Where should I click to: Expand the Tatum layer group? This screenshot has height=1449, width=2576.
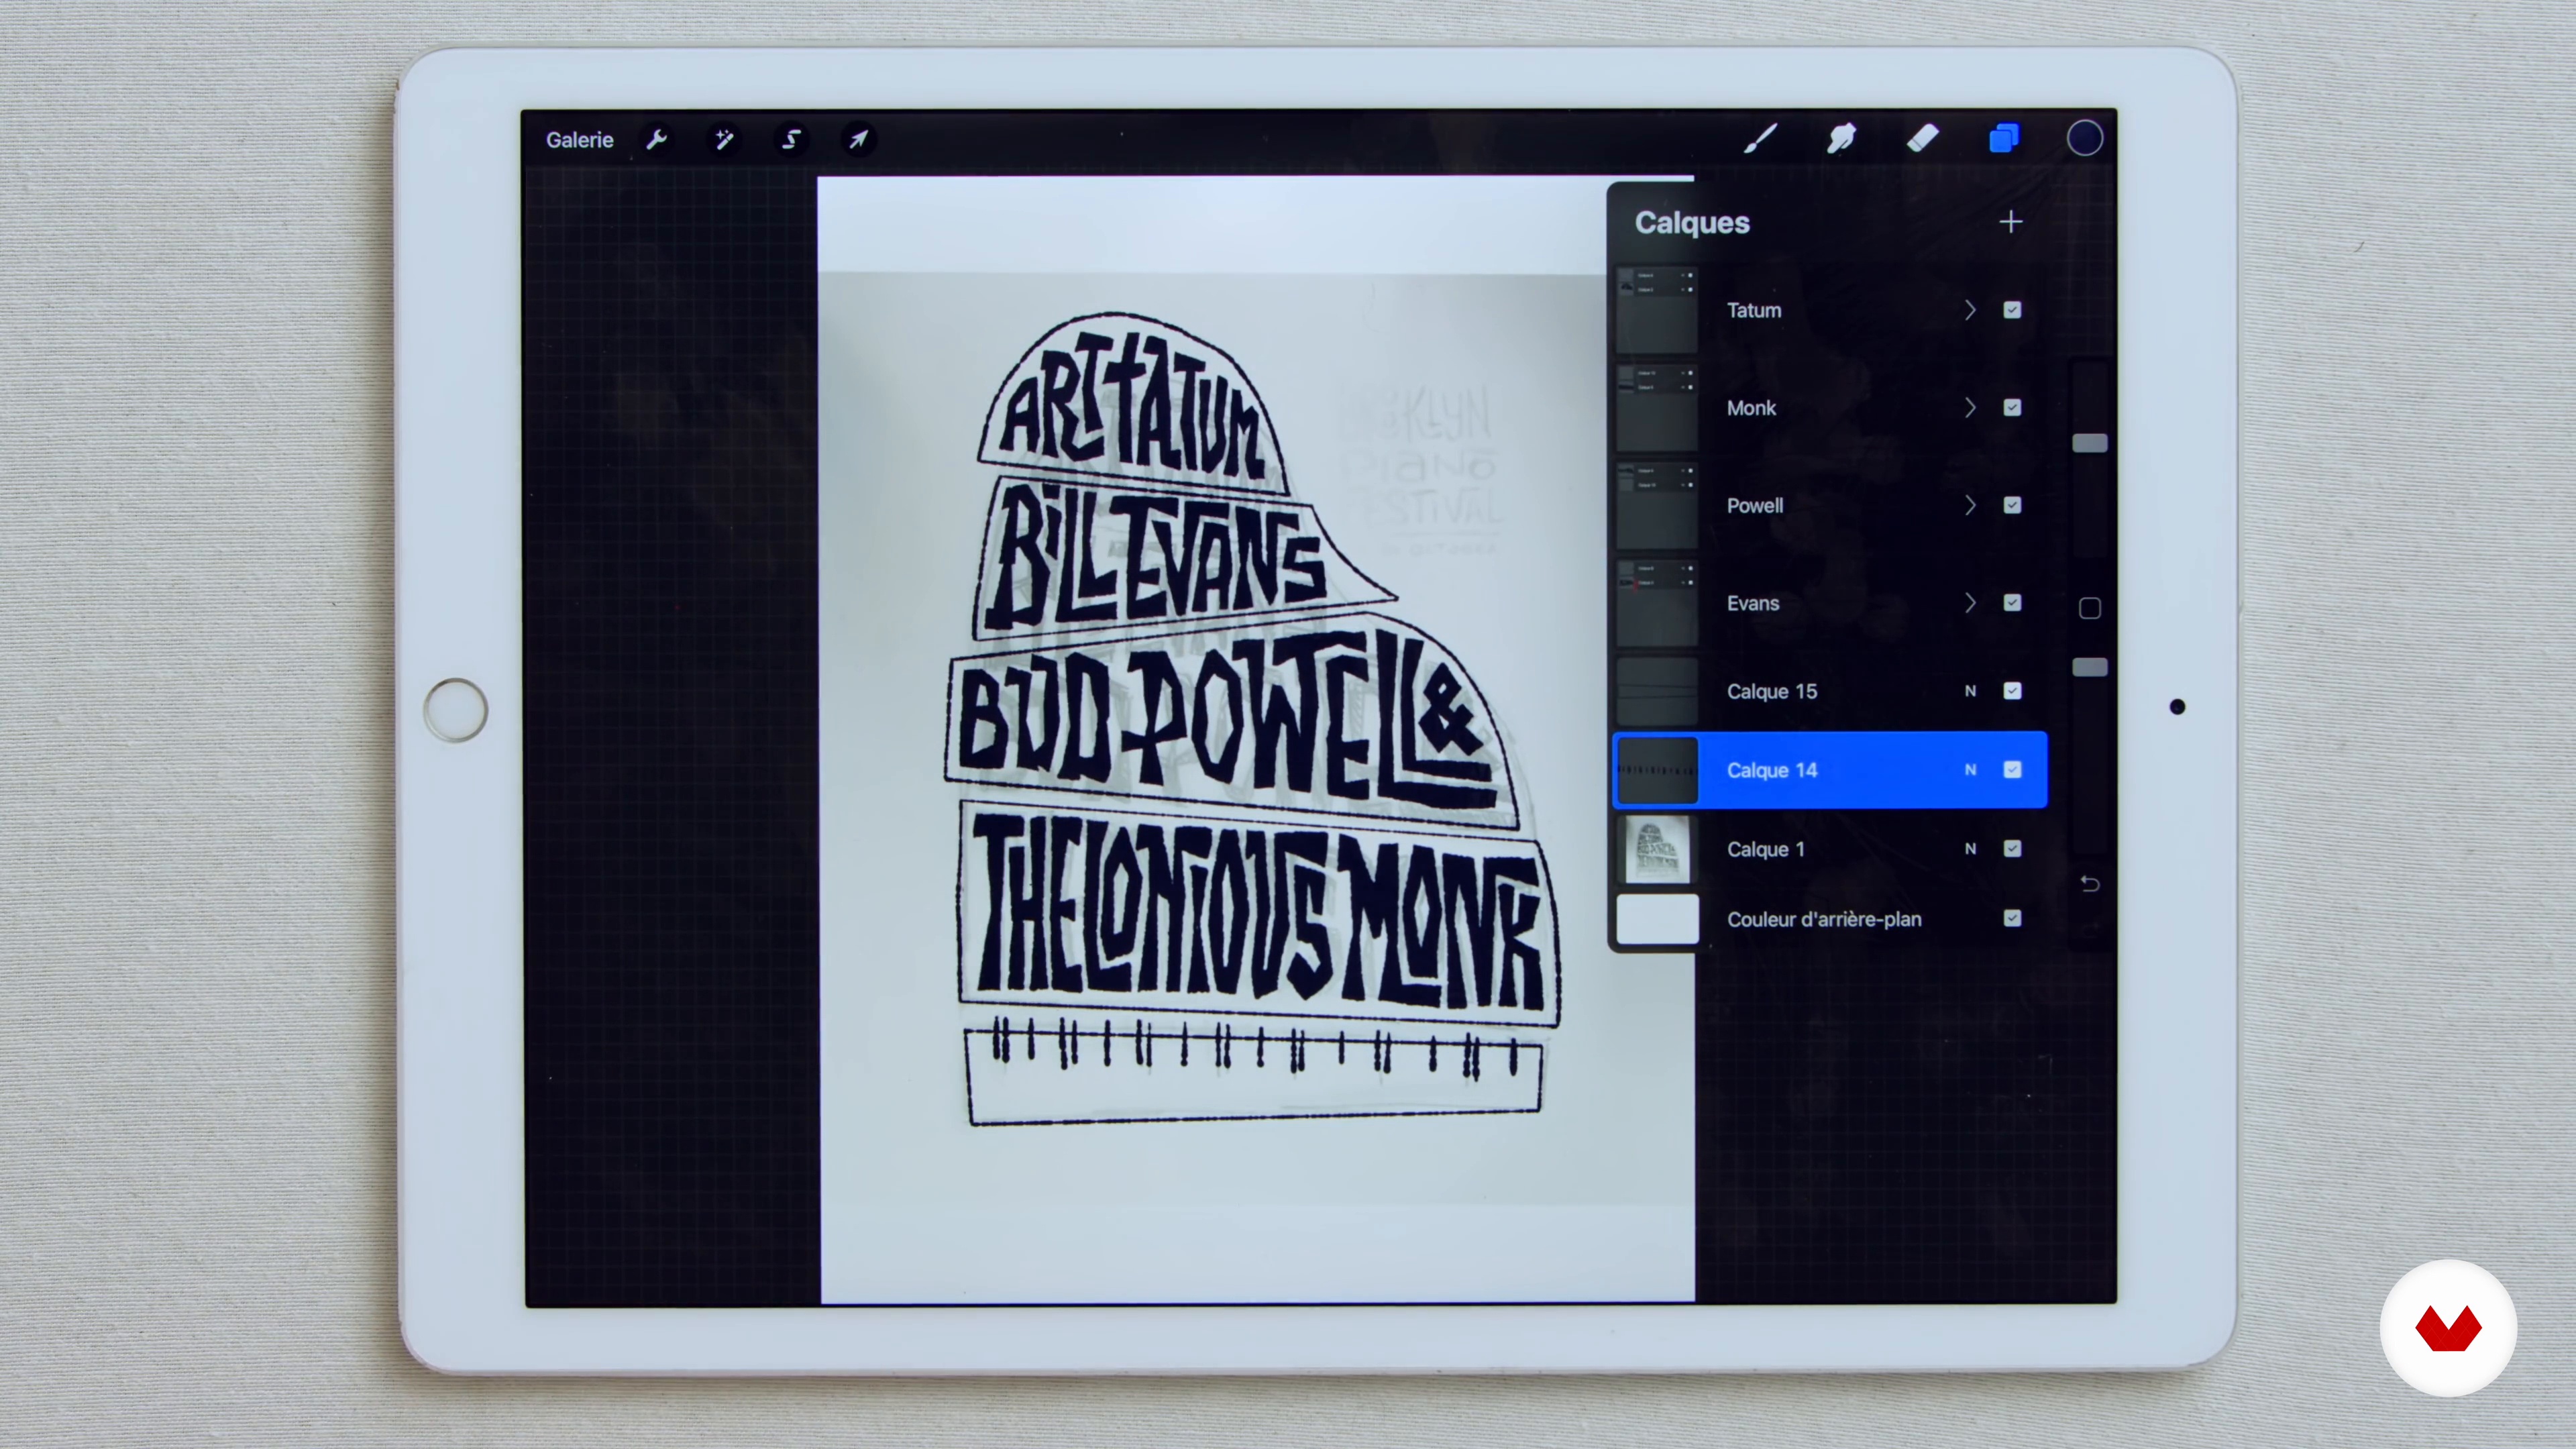(x=1970, y=310)
